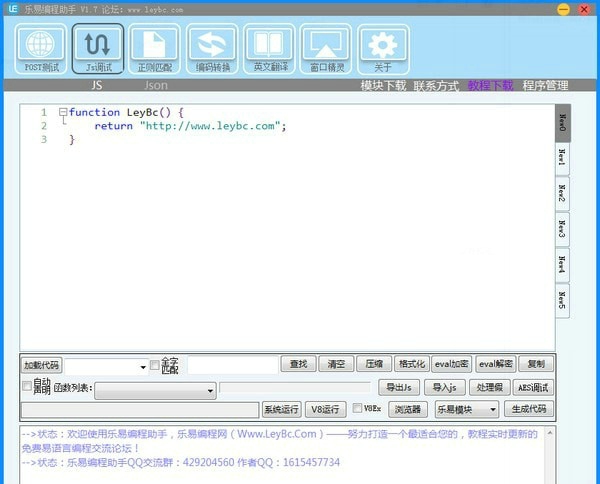Open the POST测试 globe tool
Screen dimensions: 600x484
[41, 50]
